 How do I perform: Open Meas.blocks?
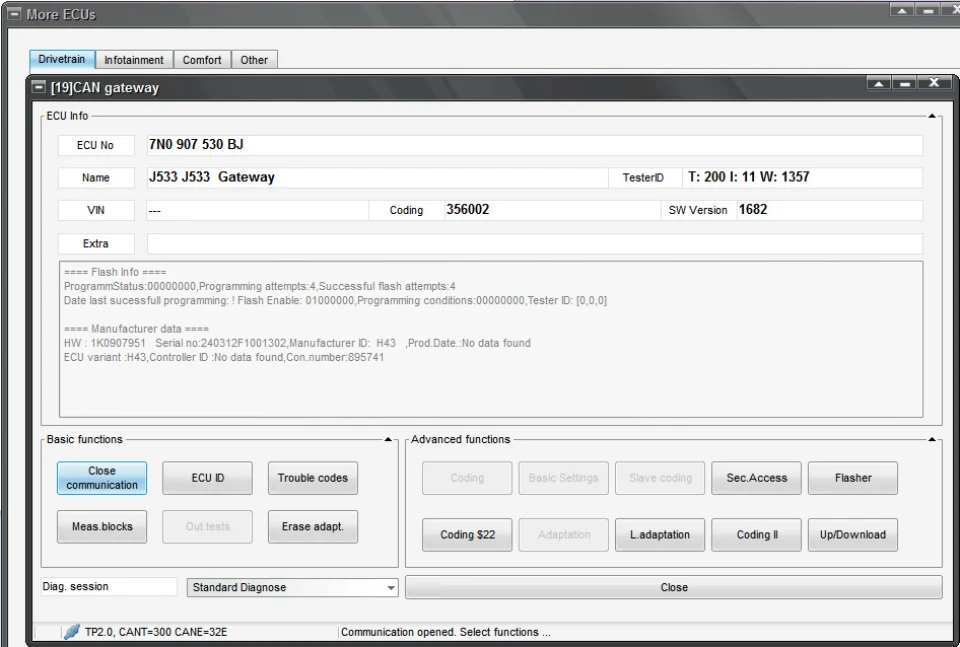click(102, 527)
